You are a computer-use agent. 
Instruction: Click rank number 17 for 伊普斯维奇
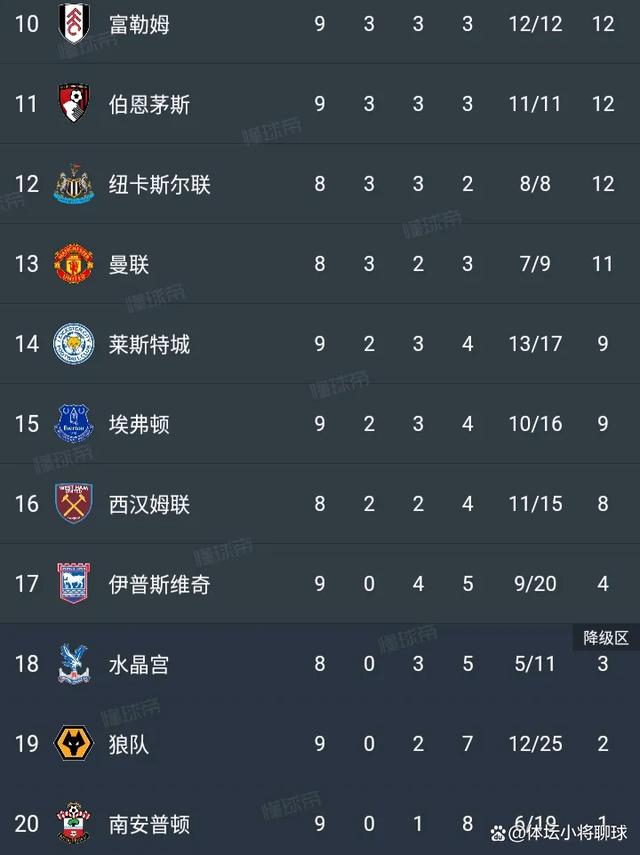click(27, 584)
